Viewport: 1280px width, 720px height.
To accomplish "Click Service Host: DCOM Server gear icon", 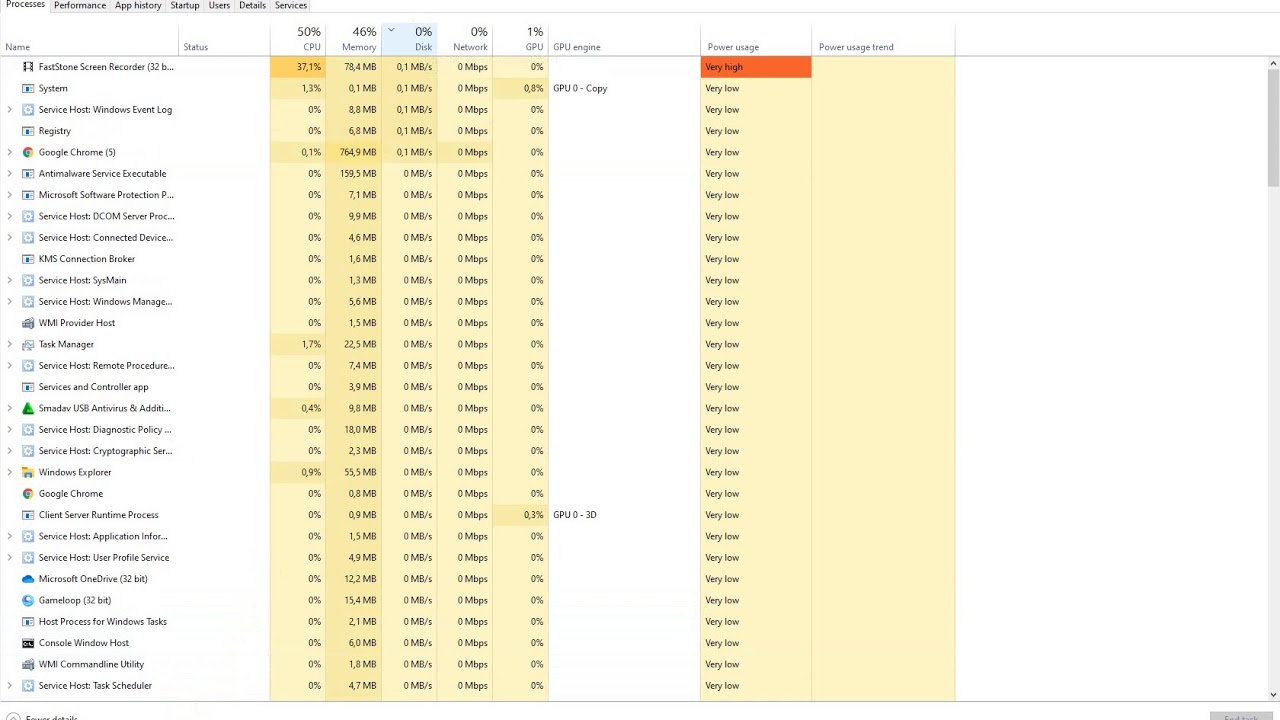I will [28, 216].
